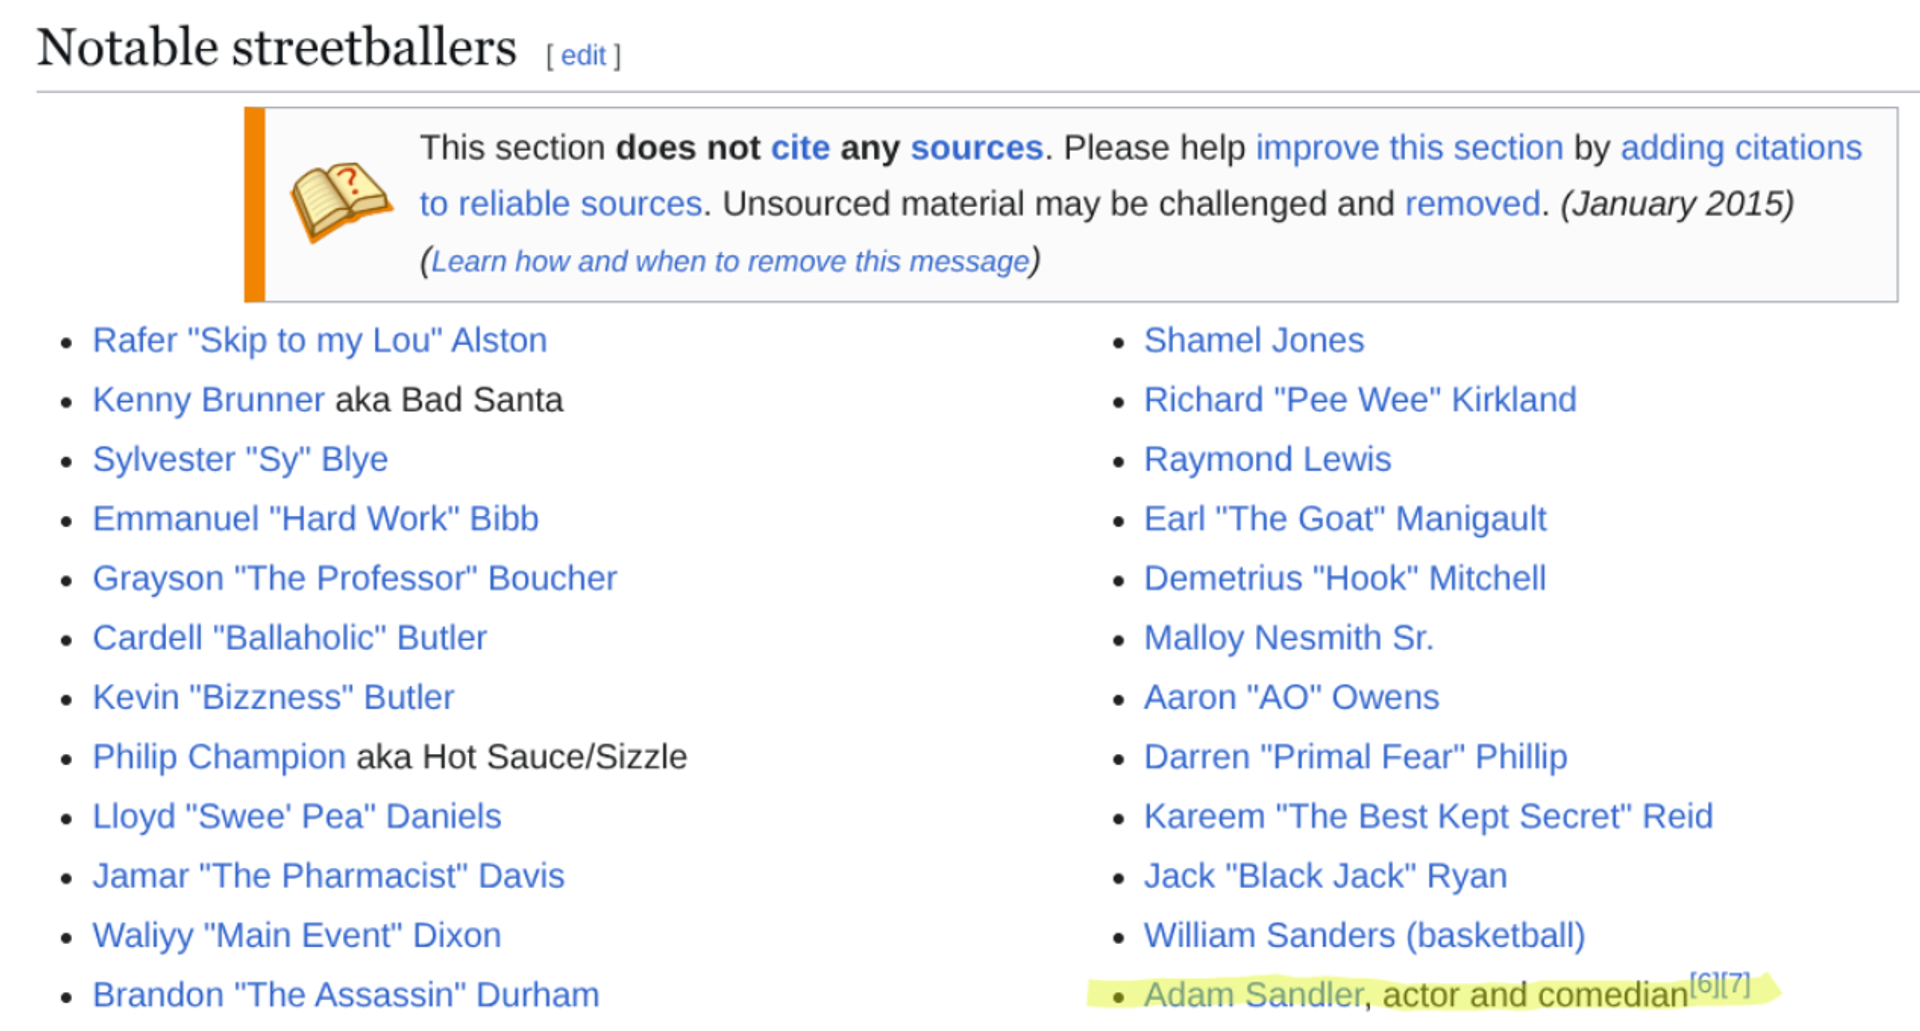Open the highlighted Adam Sandler link

(x=1254, y=994)
